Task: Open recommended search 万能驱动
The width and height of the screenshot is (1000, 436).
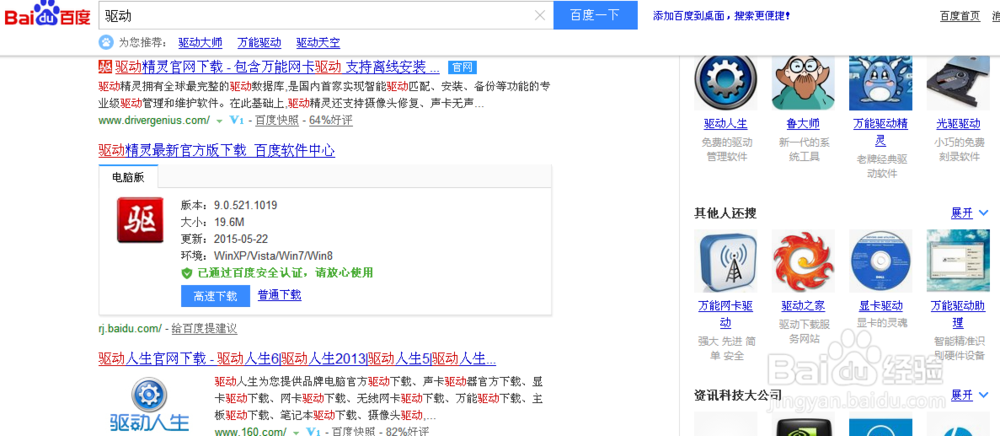Action: point(259,43)
